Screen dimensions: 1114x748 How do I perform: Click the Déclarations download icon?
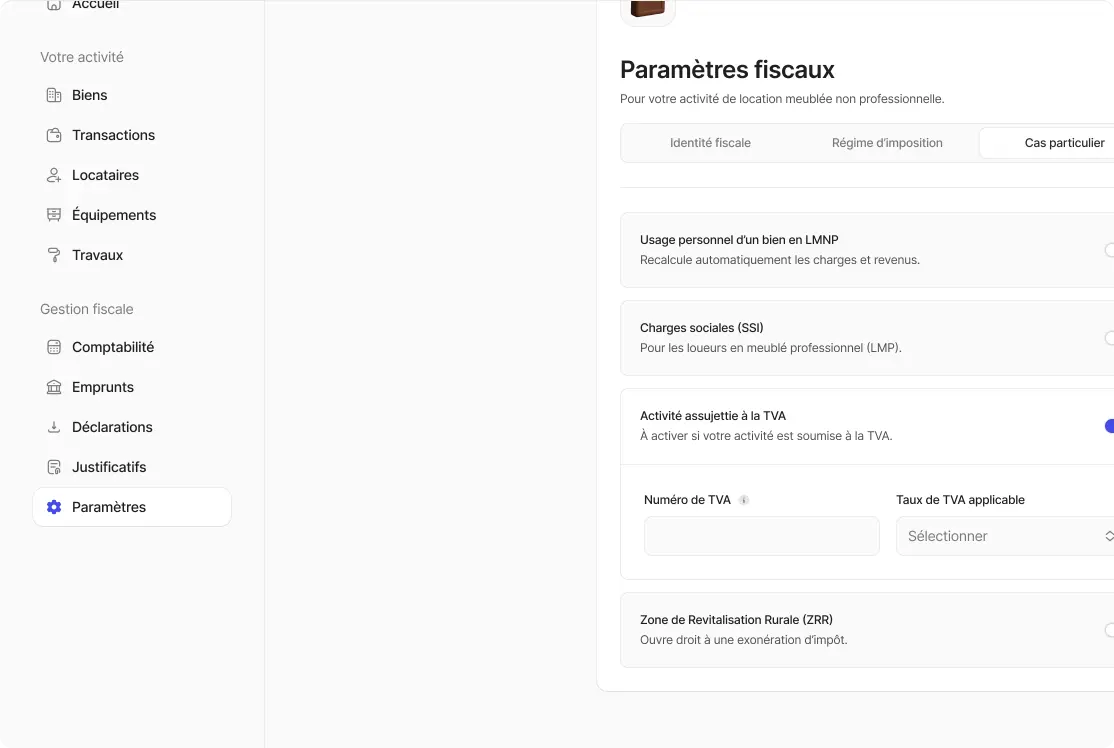click(53, 427)
